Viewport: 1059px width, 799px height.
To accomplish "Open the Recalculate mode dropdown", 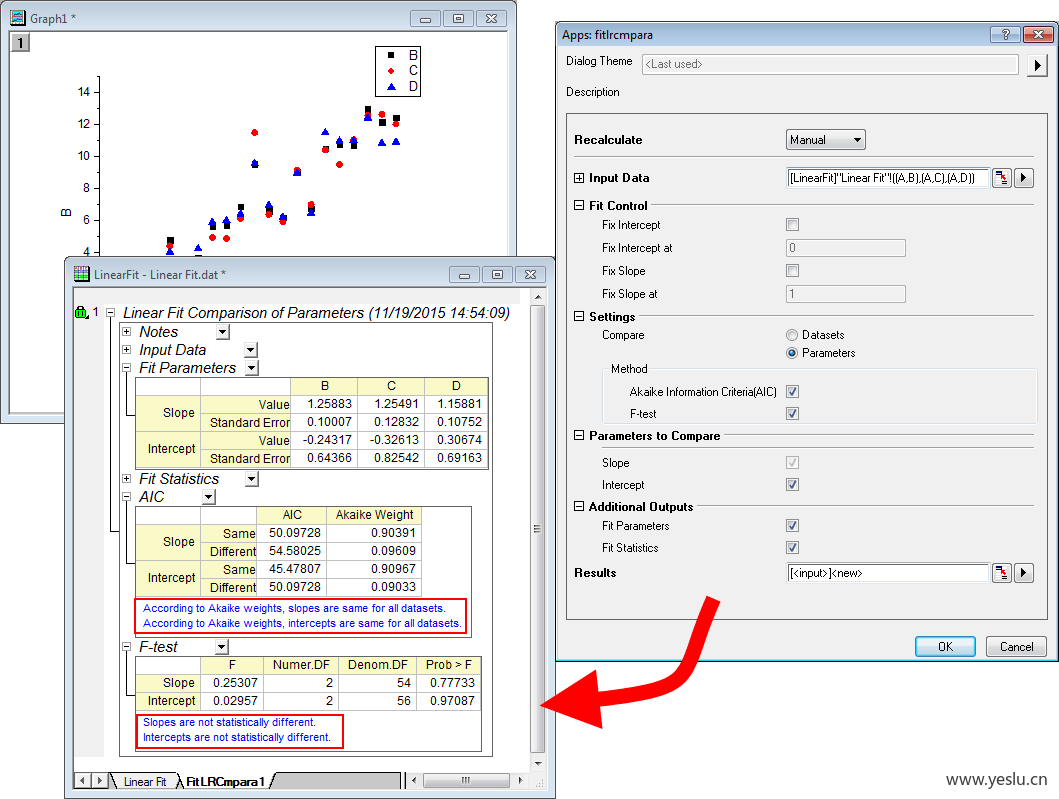I will (825, 140).
